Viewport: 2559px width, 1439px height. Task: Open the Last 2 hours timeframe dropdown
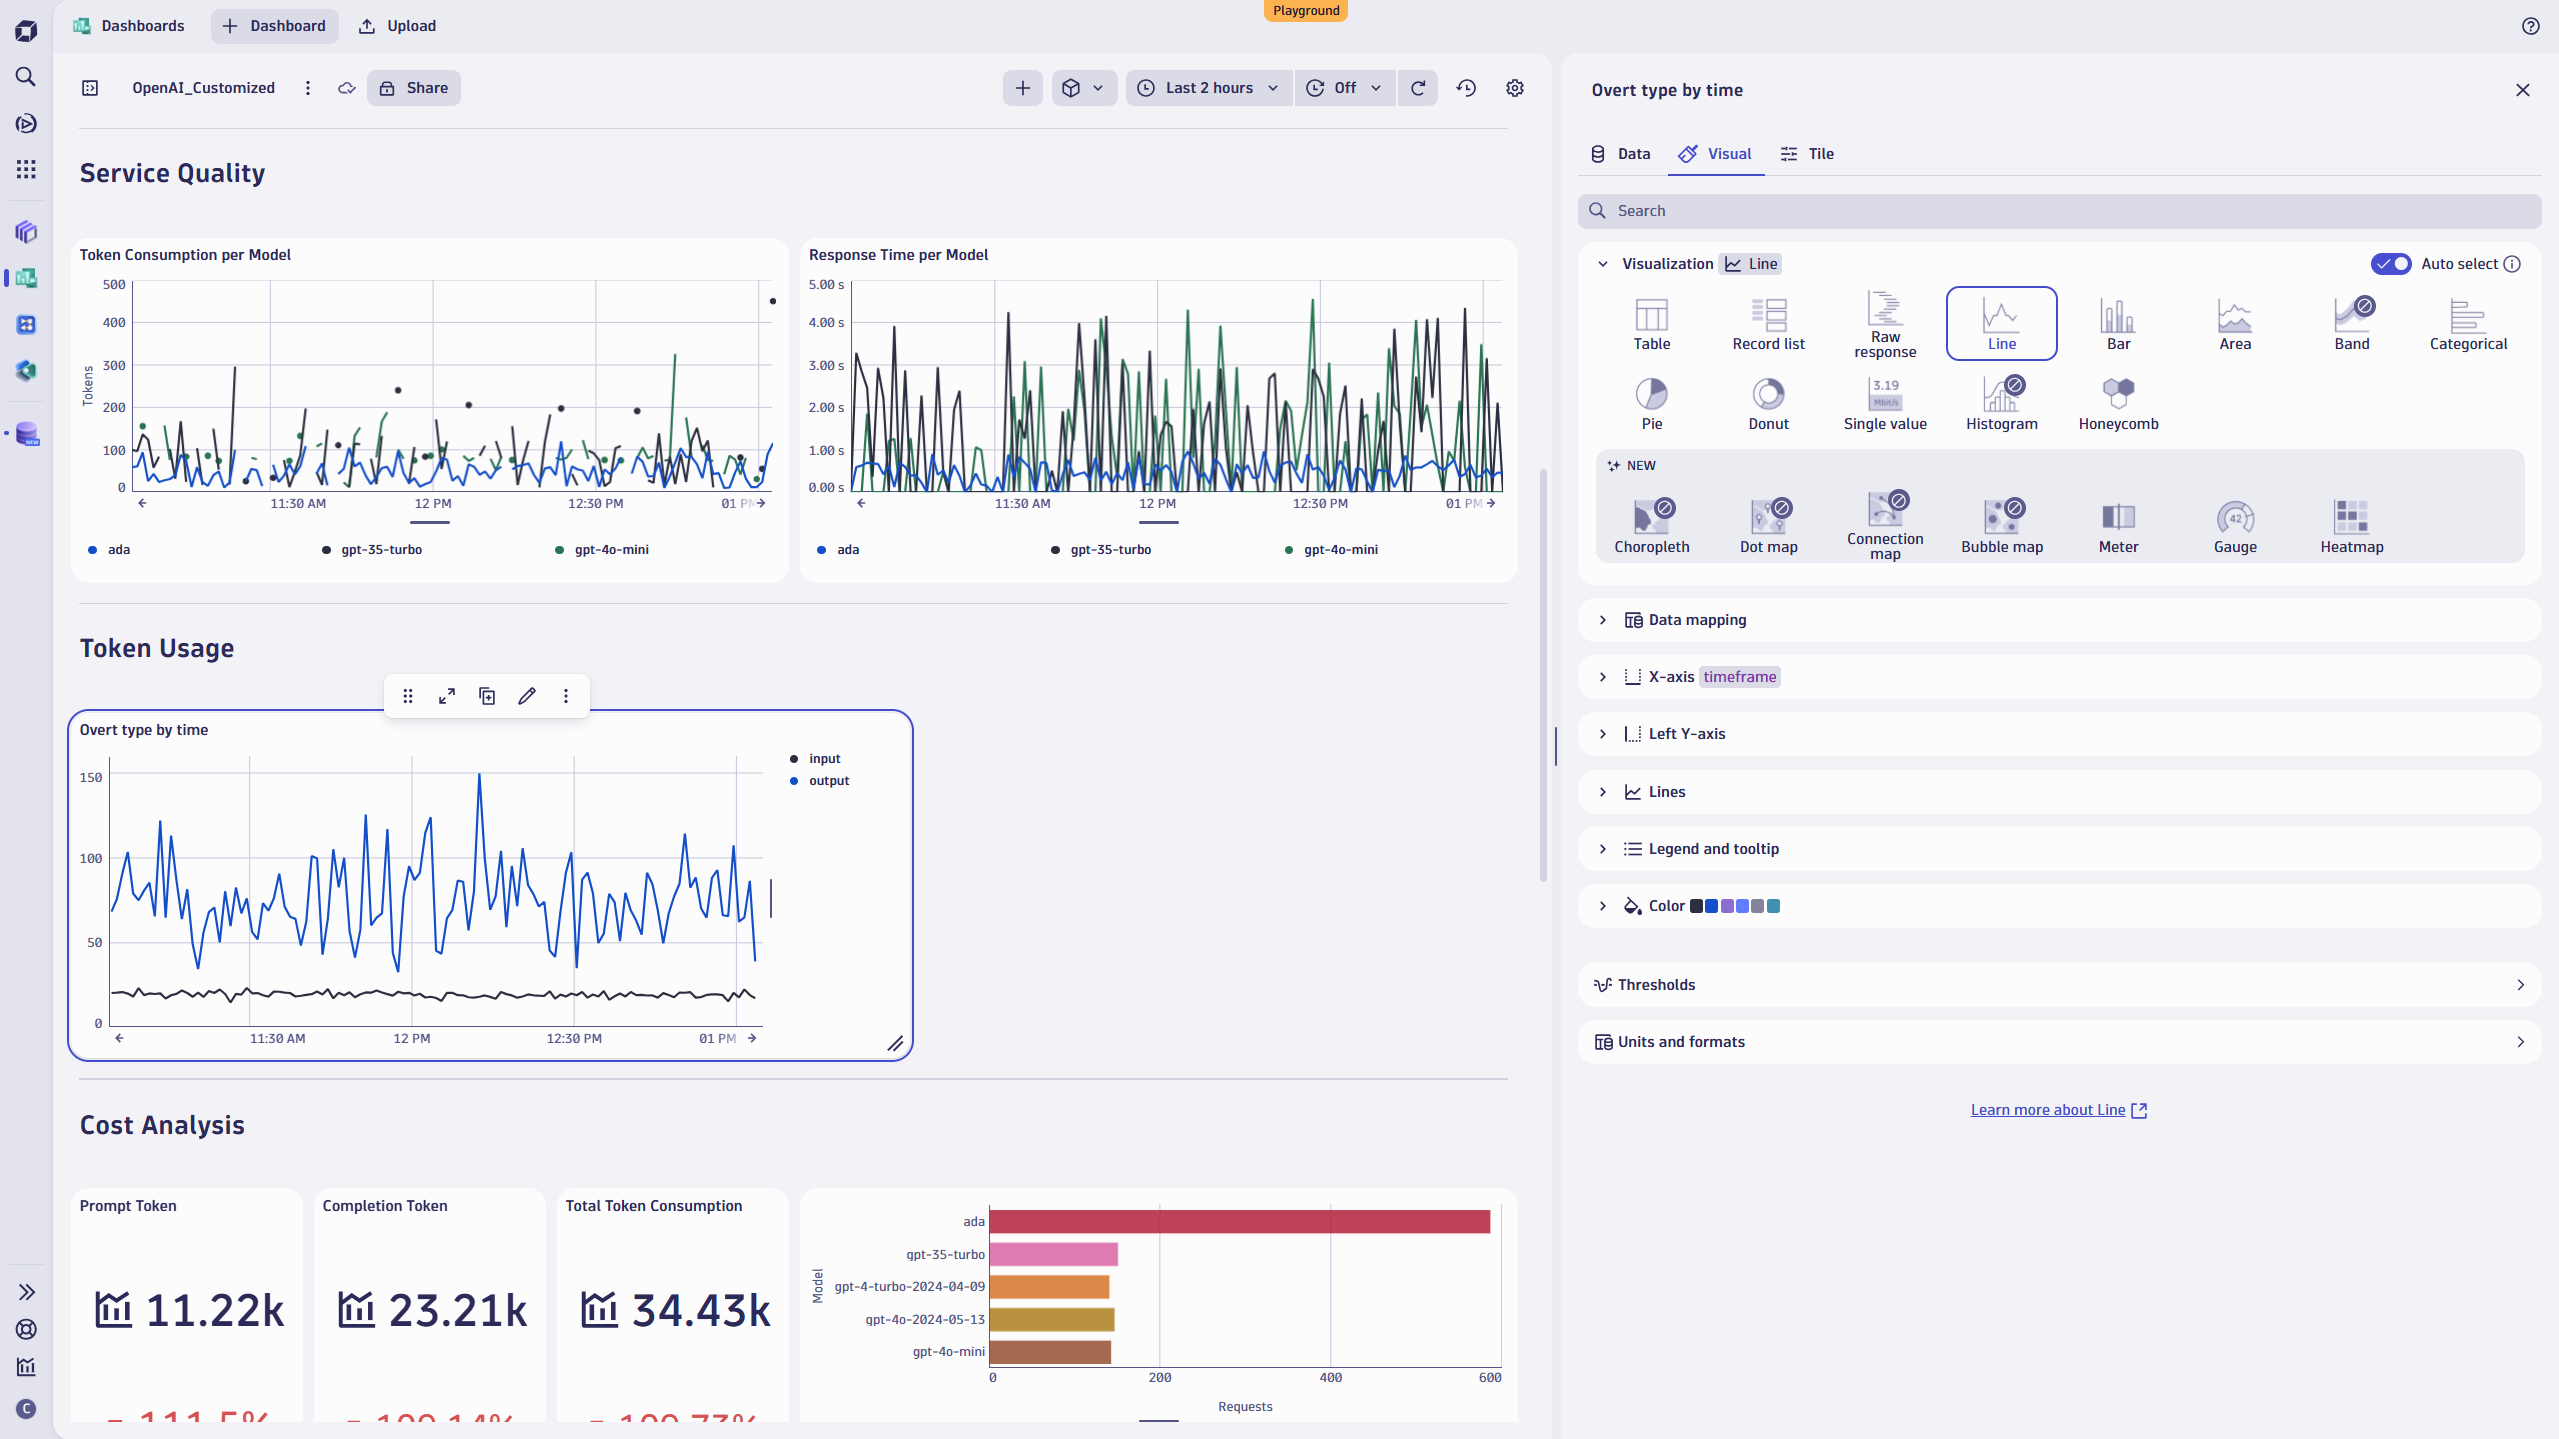point(1209,88)
